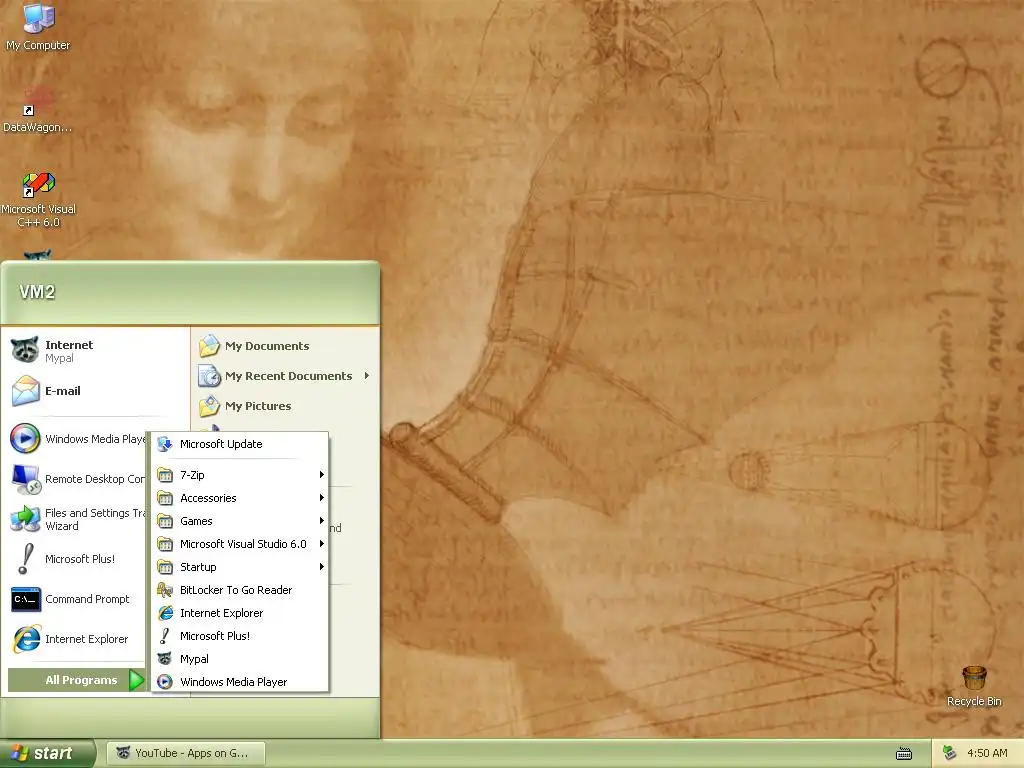
Task: Open the Recycle Bin on the desktop
Action: coord(974,686)
